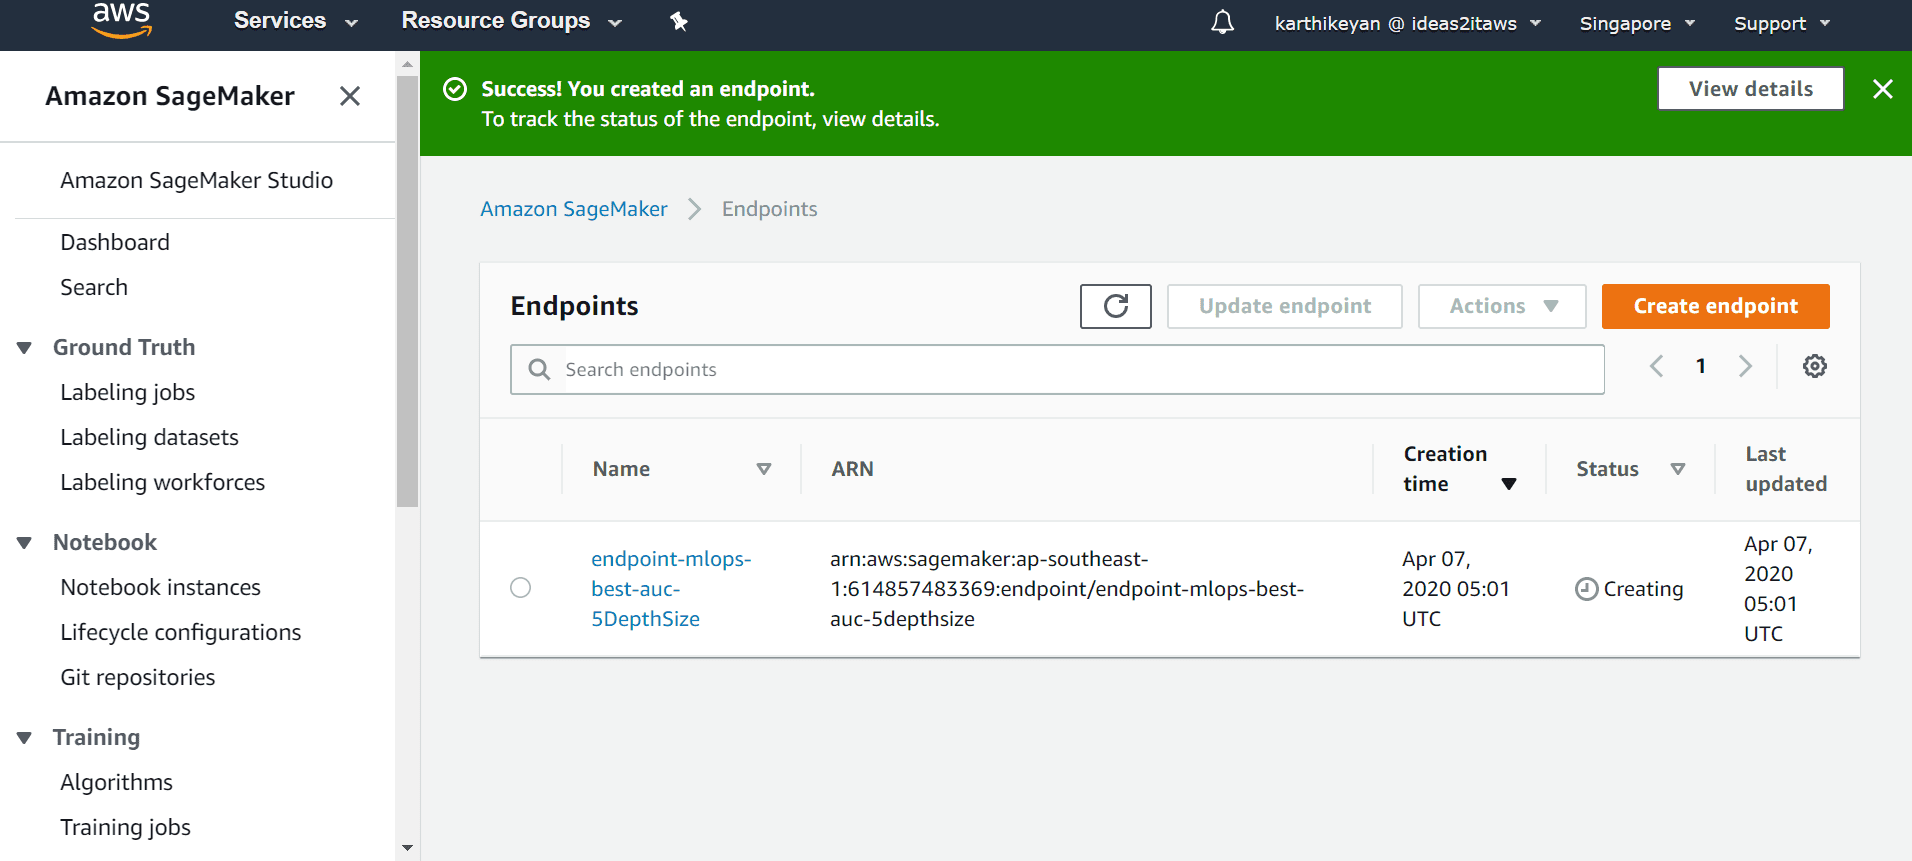This screenshot has width=1912, height=861.
Task: Select the endpoint-mlops-best-auc-5DepthSize radio button
Action: [521, 588]
